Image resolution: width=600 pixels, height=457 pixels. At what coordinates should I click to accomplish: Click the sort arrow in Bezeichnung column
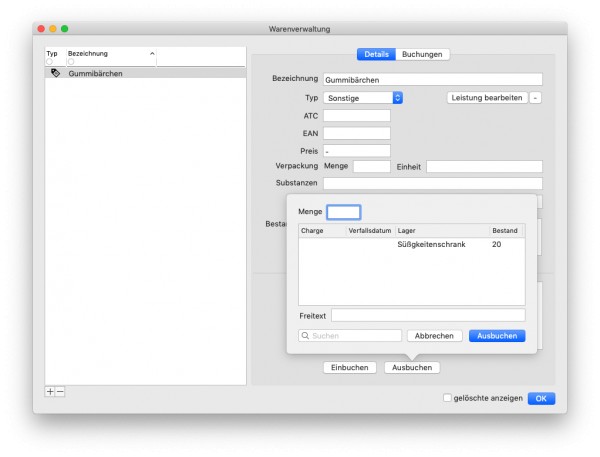point(152,54)
